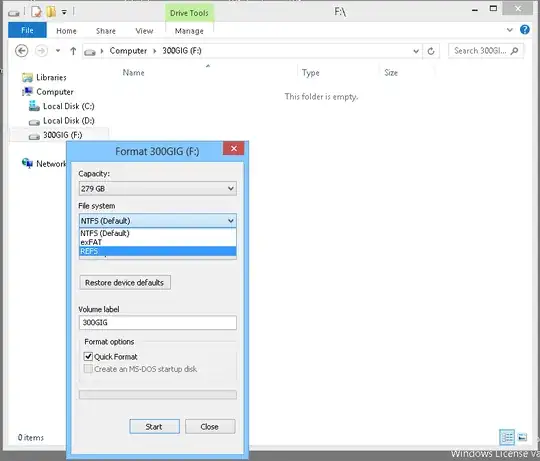Screen dimensions: 540x461
Task: Select Network in navigation pane
Action: click(x=44, y=164)
